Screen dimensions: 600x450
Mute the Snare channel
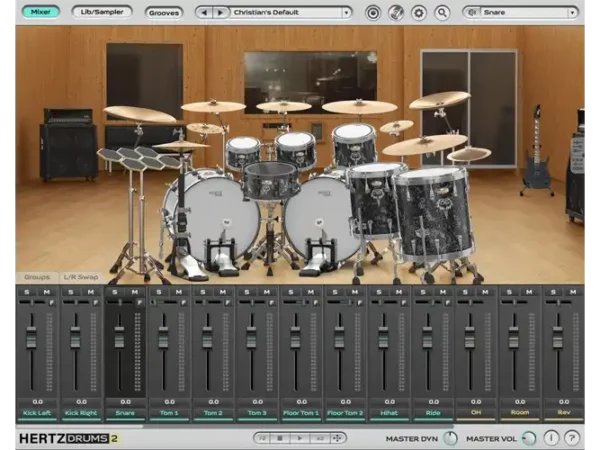click(135, 292)
